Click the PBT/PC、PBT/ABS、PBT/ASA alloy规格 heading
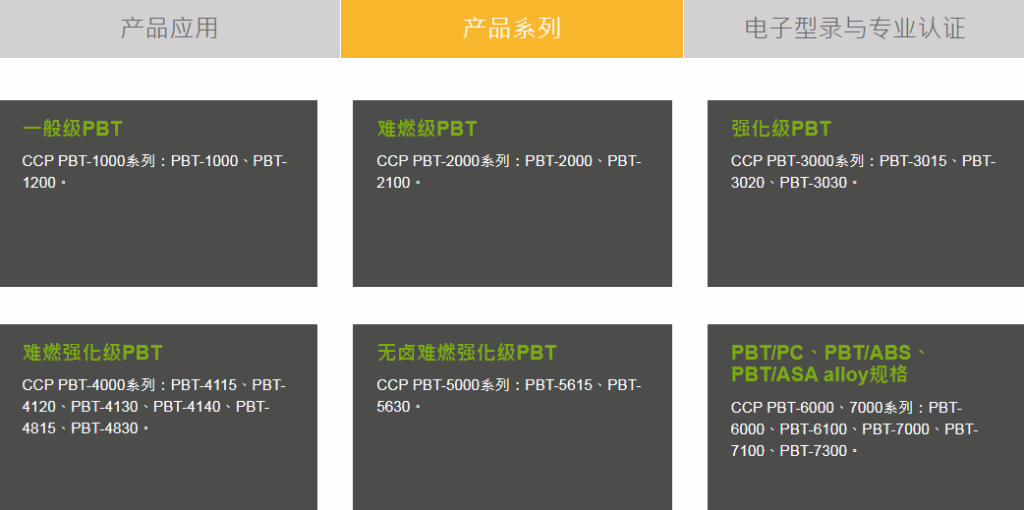Image resolution: width=1024 pixels, height=510 pixels. tap(829, 364)
